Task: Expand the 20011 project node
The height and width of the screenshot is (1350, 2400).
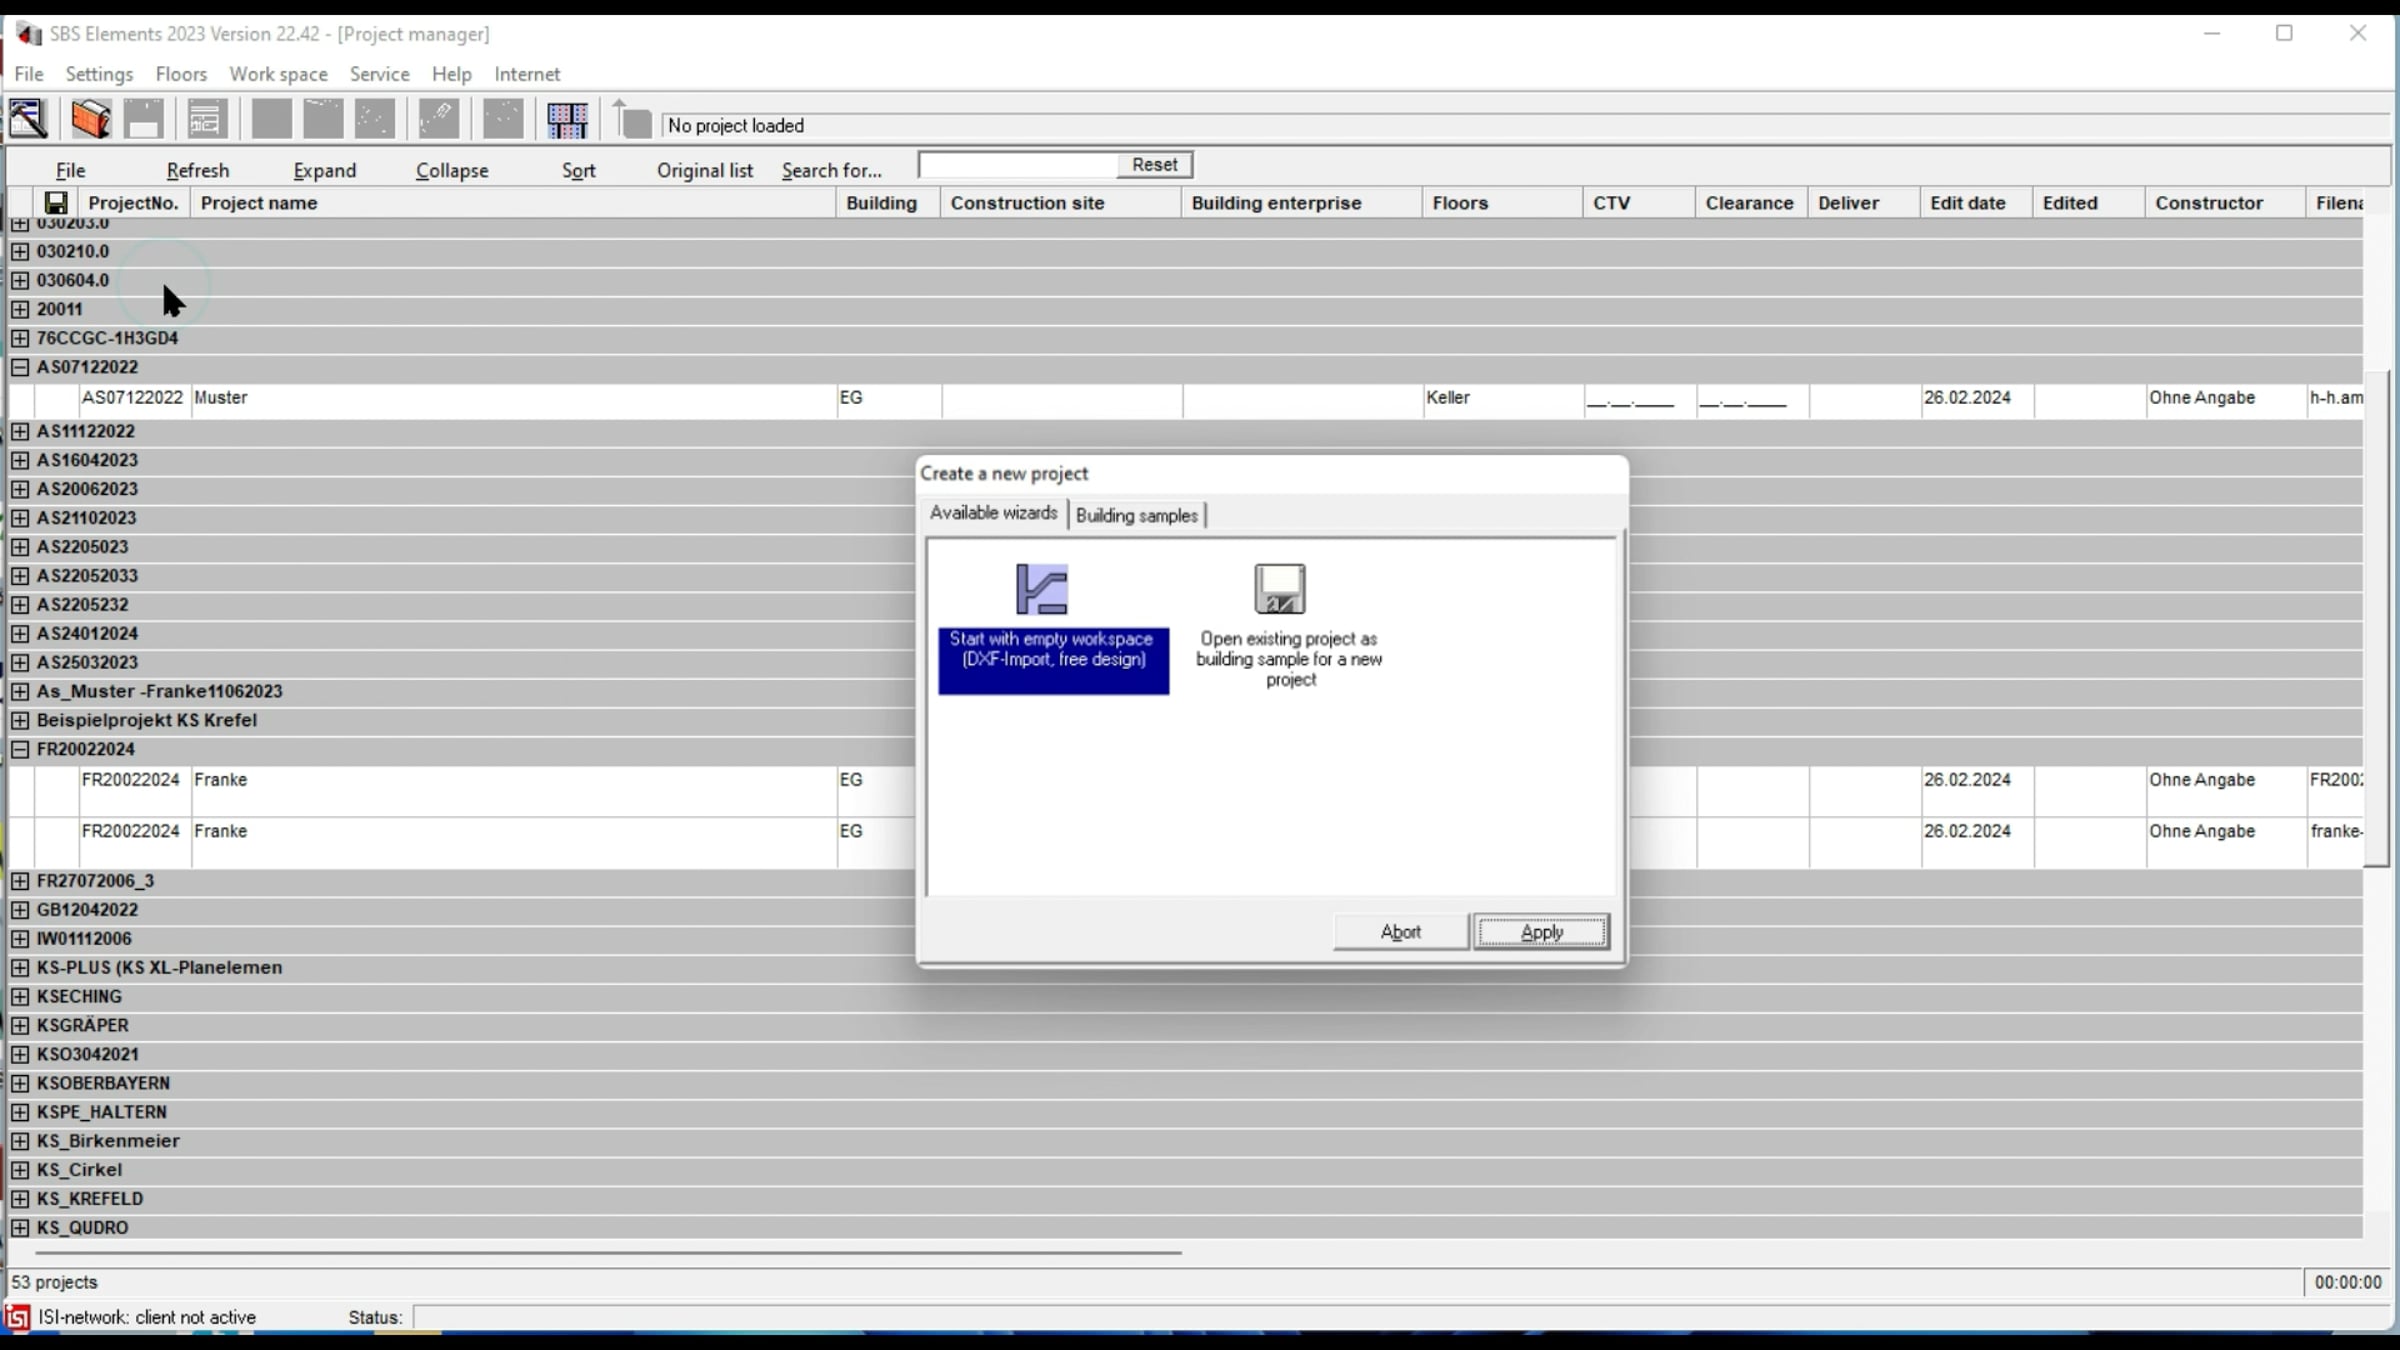Action: [x=20, y=309]
